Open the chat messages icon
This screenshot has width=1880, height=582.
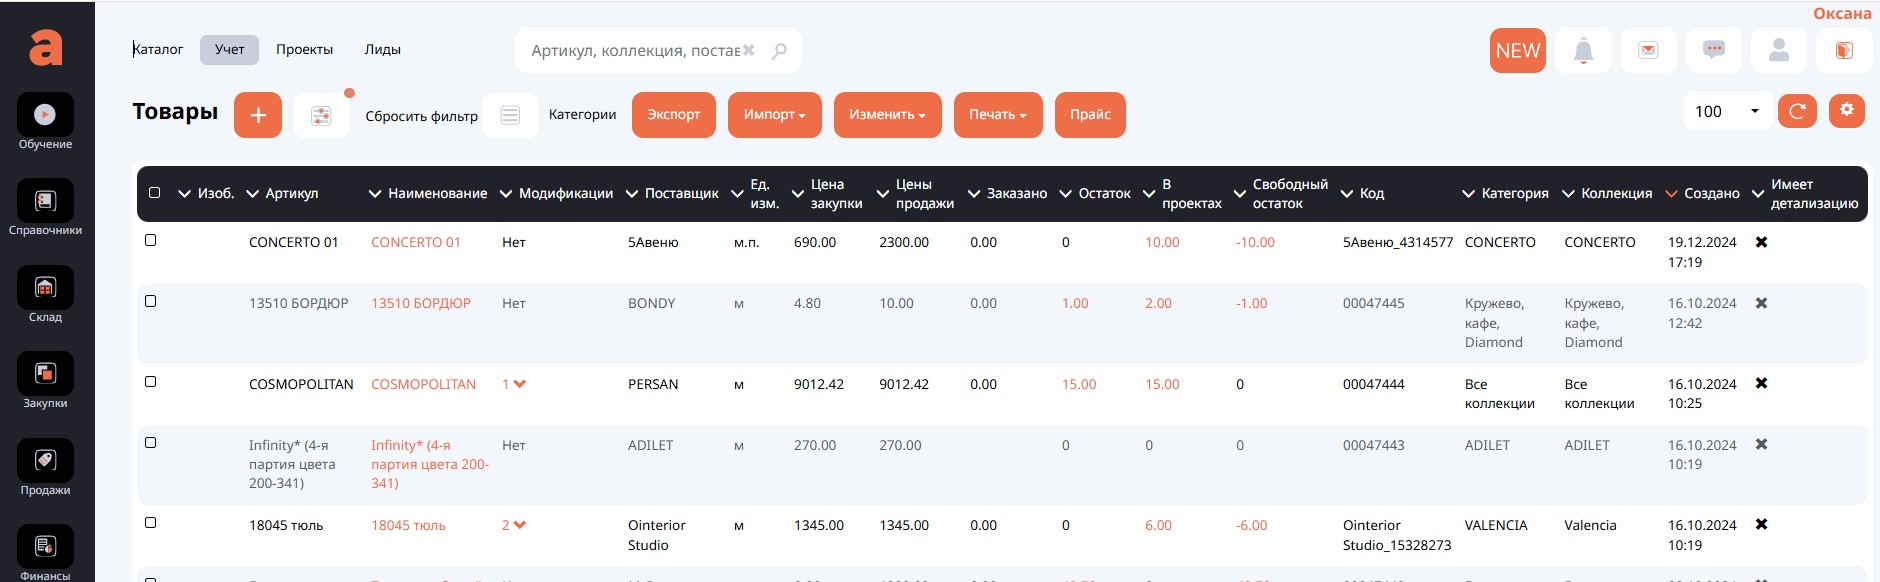[x=1713, y=51]
